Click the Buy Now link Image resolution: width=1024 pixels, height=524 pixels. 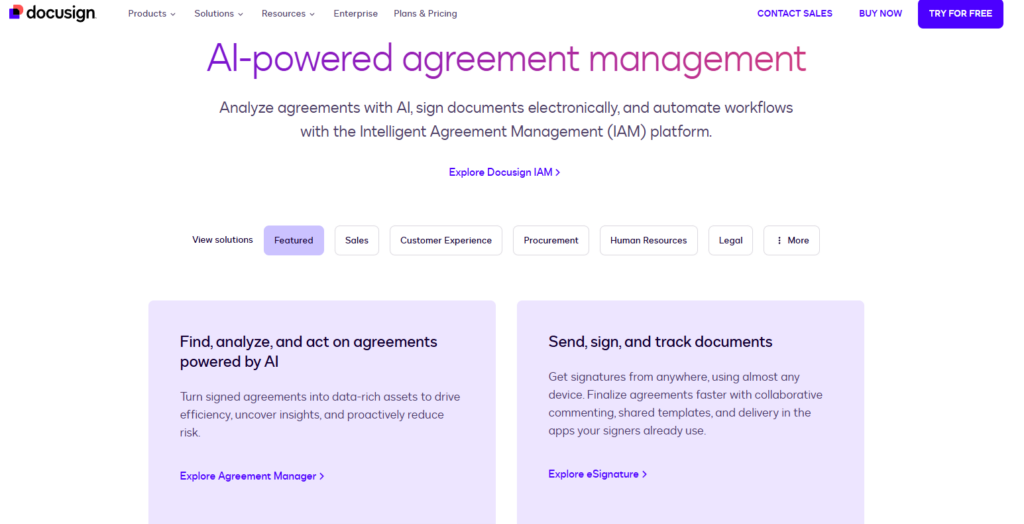[880, 14]
